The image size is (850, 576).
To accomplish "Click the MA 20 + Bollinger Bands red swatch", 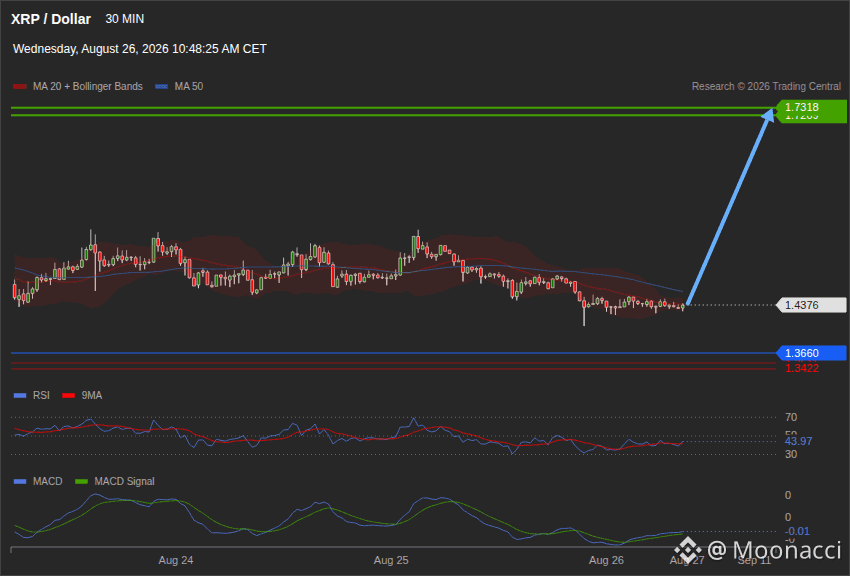I will (x=20, y=87).
